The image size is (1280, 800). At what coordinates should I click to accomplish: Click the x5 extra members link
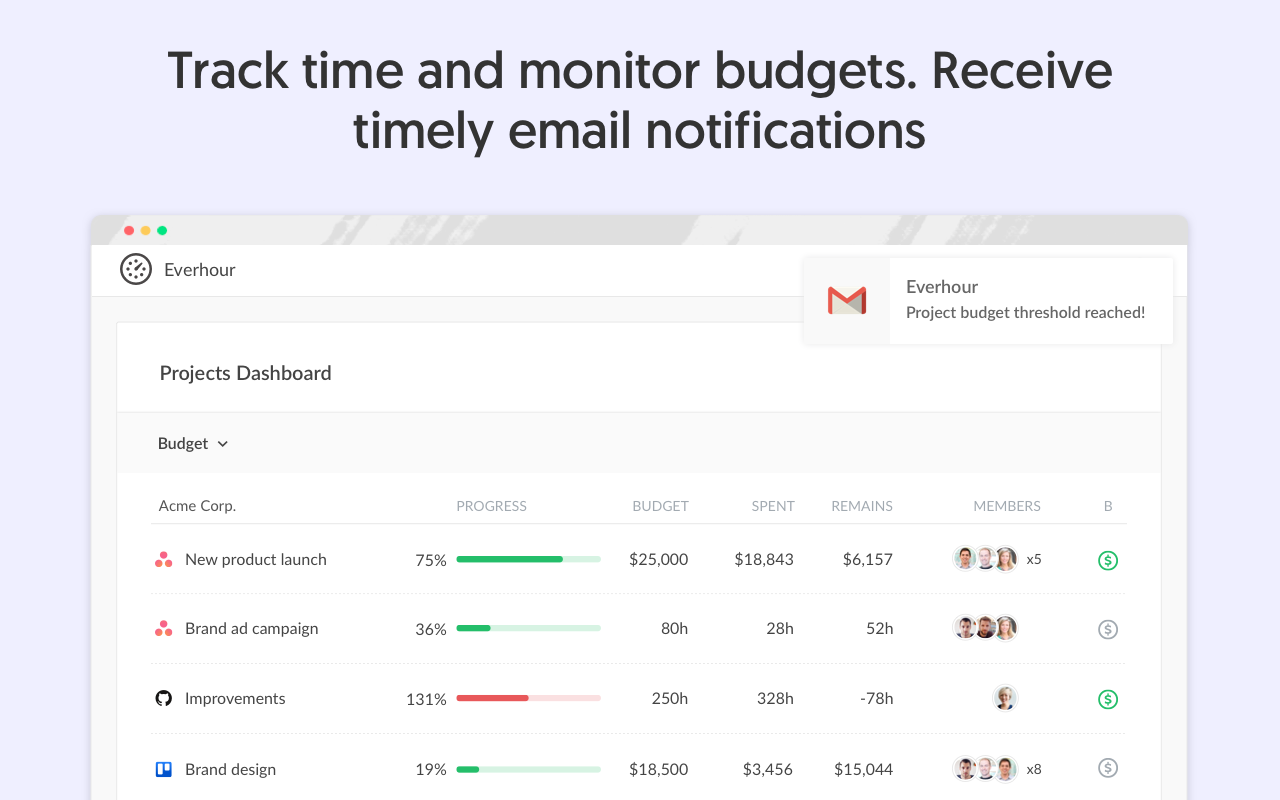point(1033,559)
